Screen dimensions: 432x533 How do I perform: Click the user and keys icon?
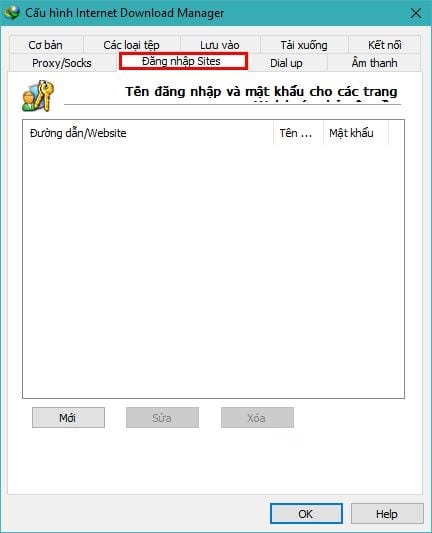click(x=38, y=96)
